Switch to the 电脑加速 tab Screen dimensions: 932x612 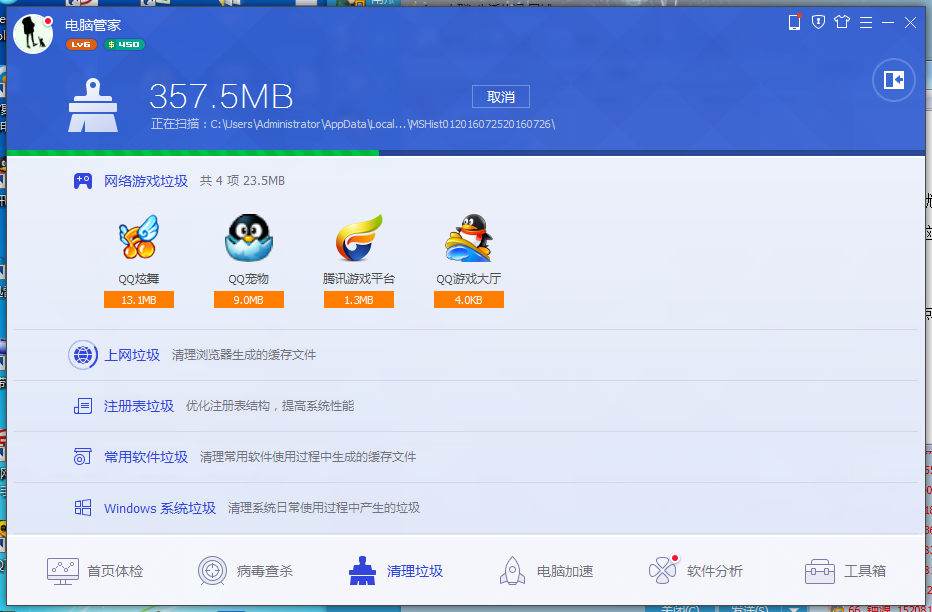546,571
